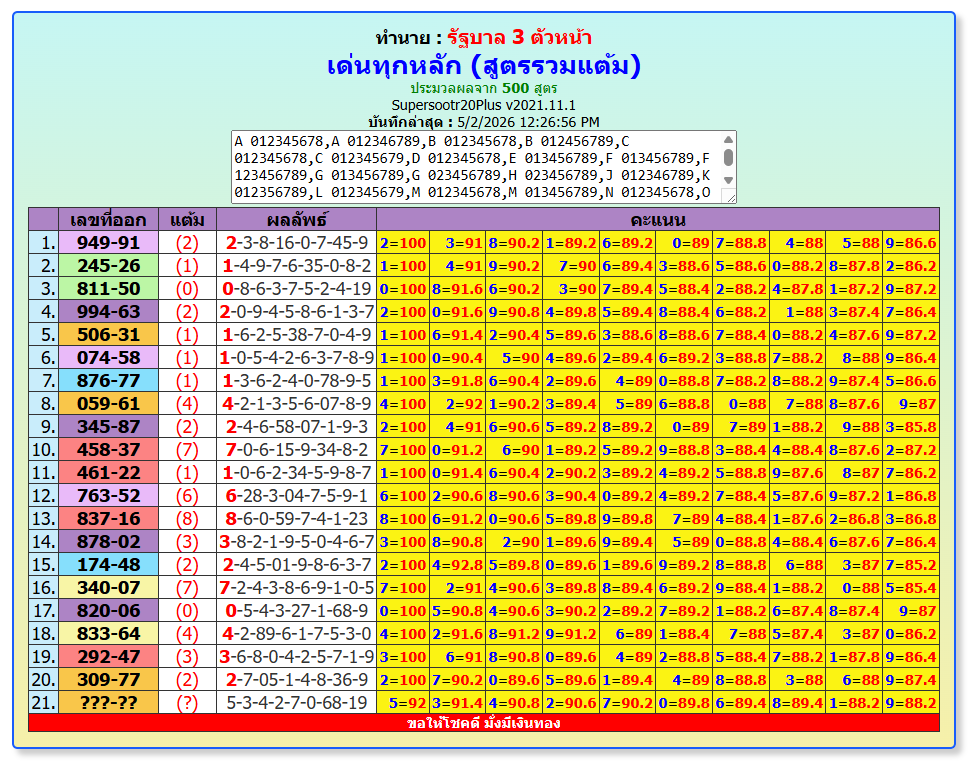The image size is (972, 770).
Task: Click result 8-6-0-59-7-4-1-23
Action: click(x=296, y=518)
